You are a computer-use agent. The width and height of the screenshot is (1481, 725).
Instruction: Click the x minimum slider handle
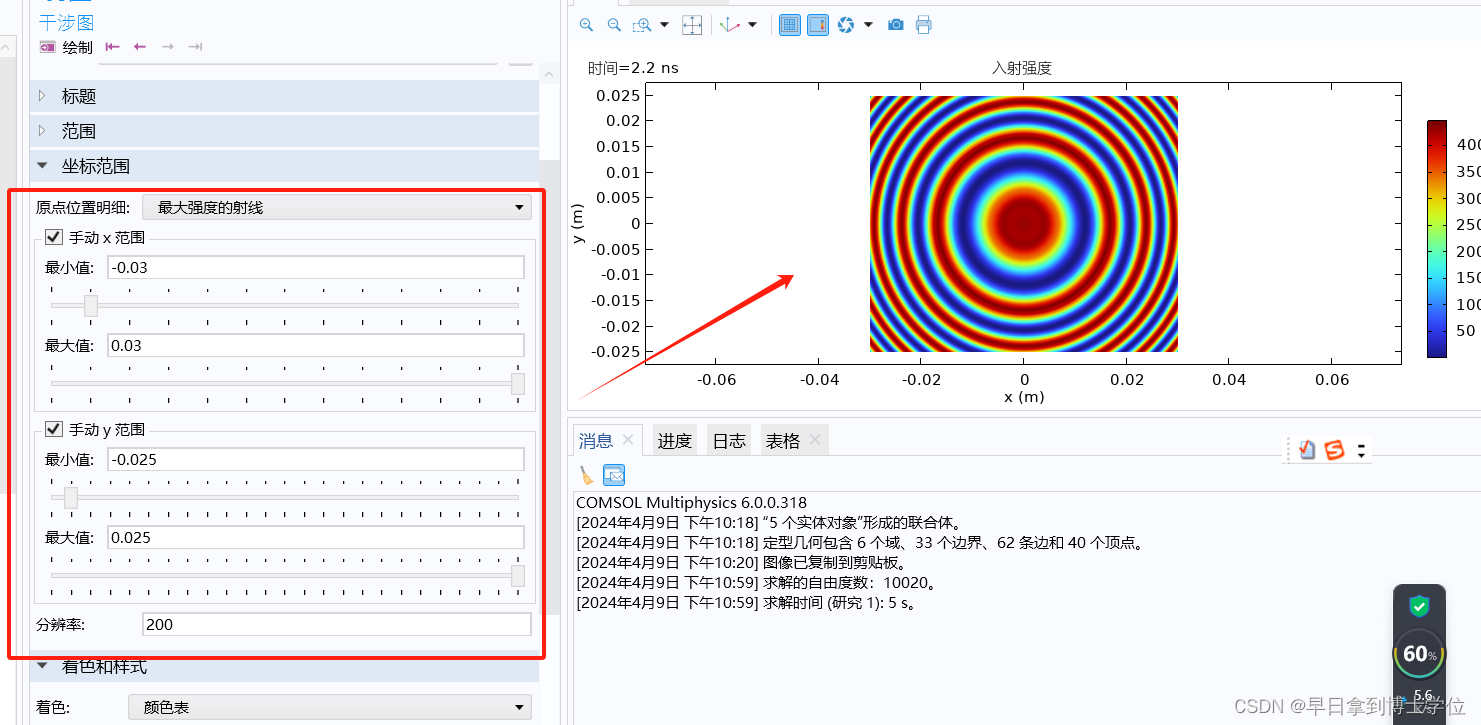coord(91,305)
